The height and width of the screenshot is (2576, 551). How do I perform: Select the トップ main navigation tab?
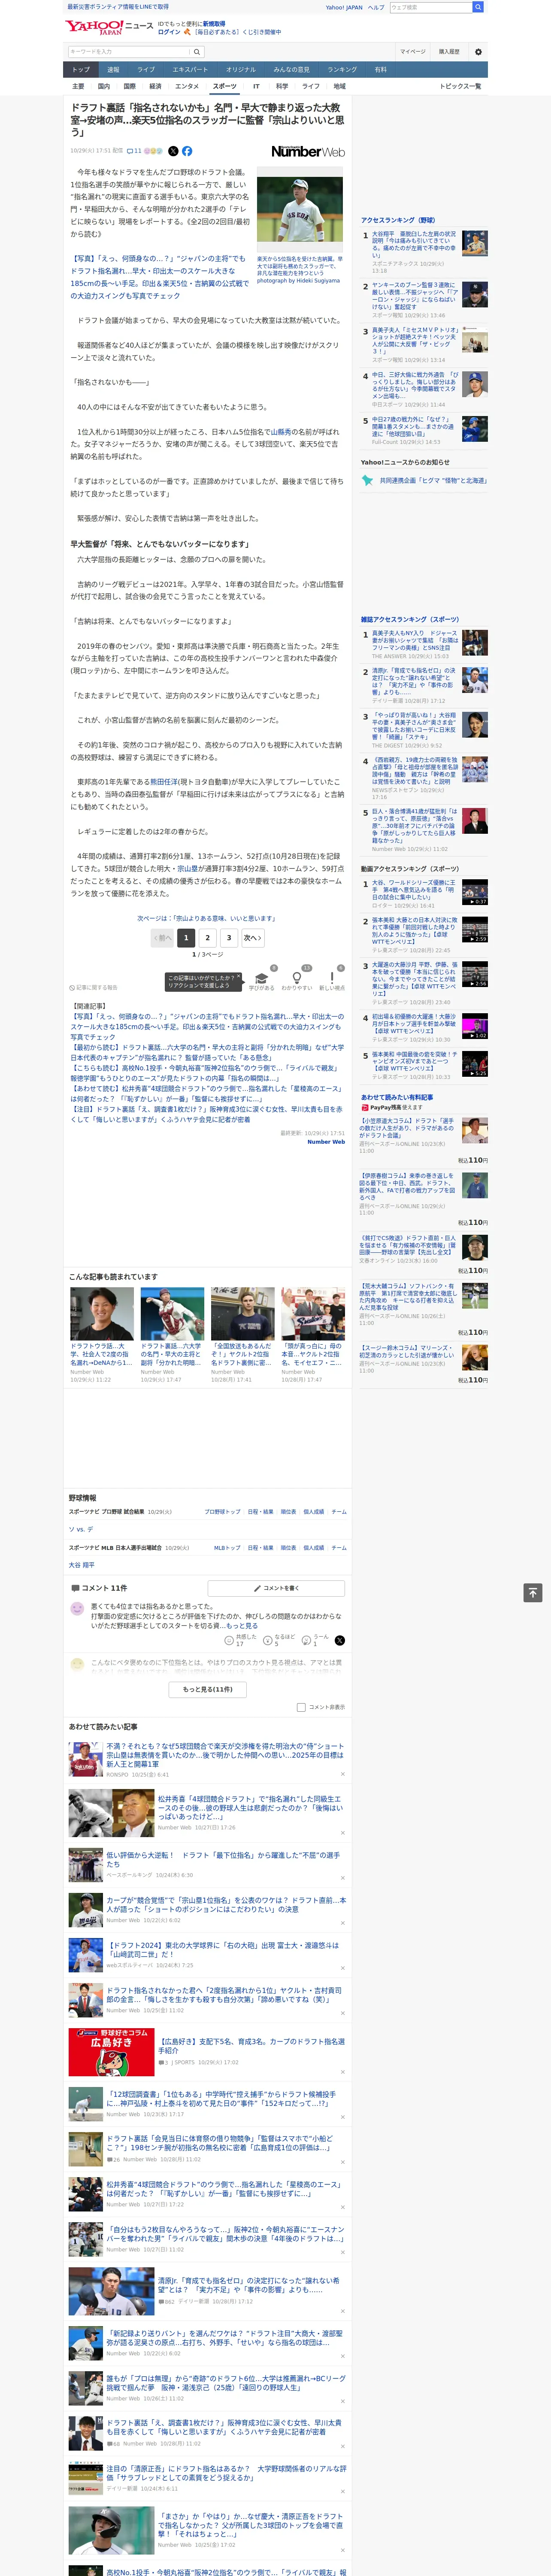point(81,70)
